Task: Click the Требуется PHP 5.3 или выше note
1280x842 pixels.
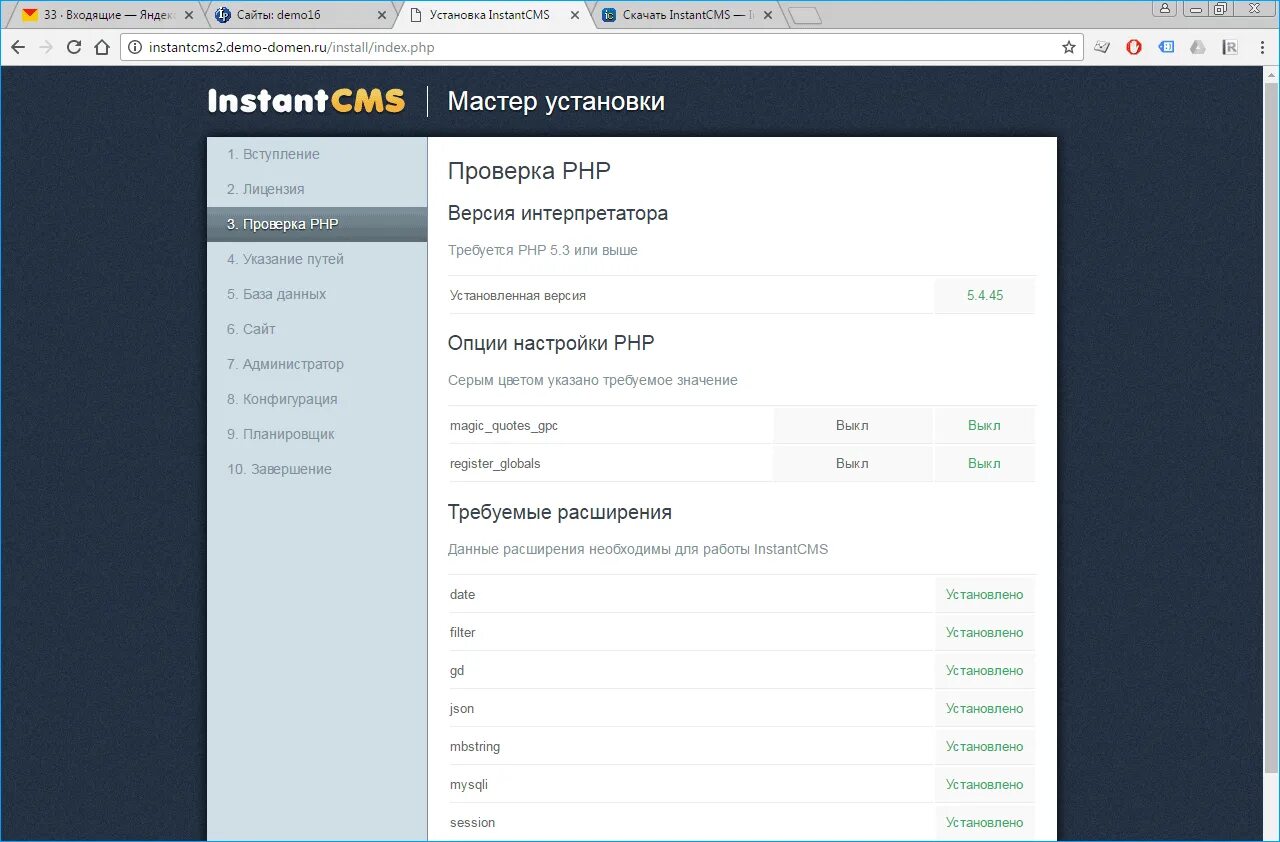Action: point(543,250)
